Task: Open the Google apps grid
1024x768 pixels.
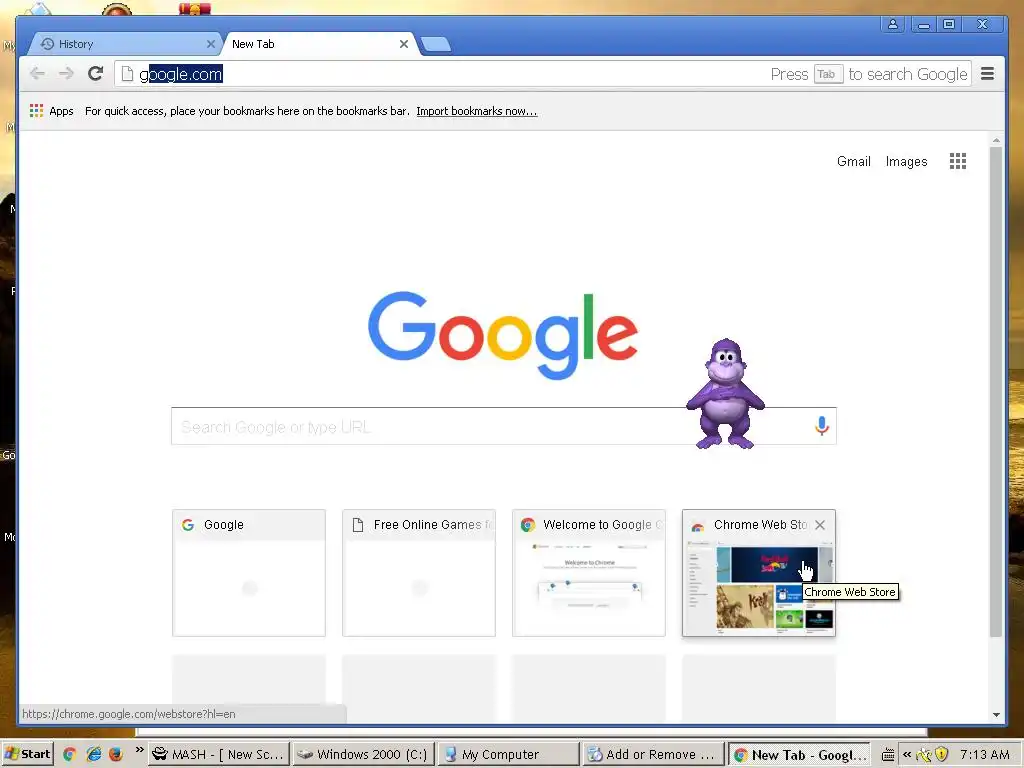Action: click(x=957, y=161)
